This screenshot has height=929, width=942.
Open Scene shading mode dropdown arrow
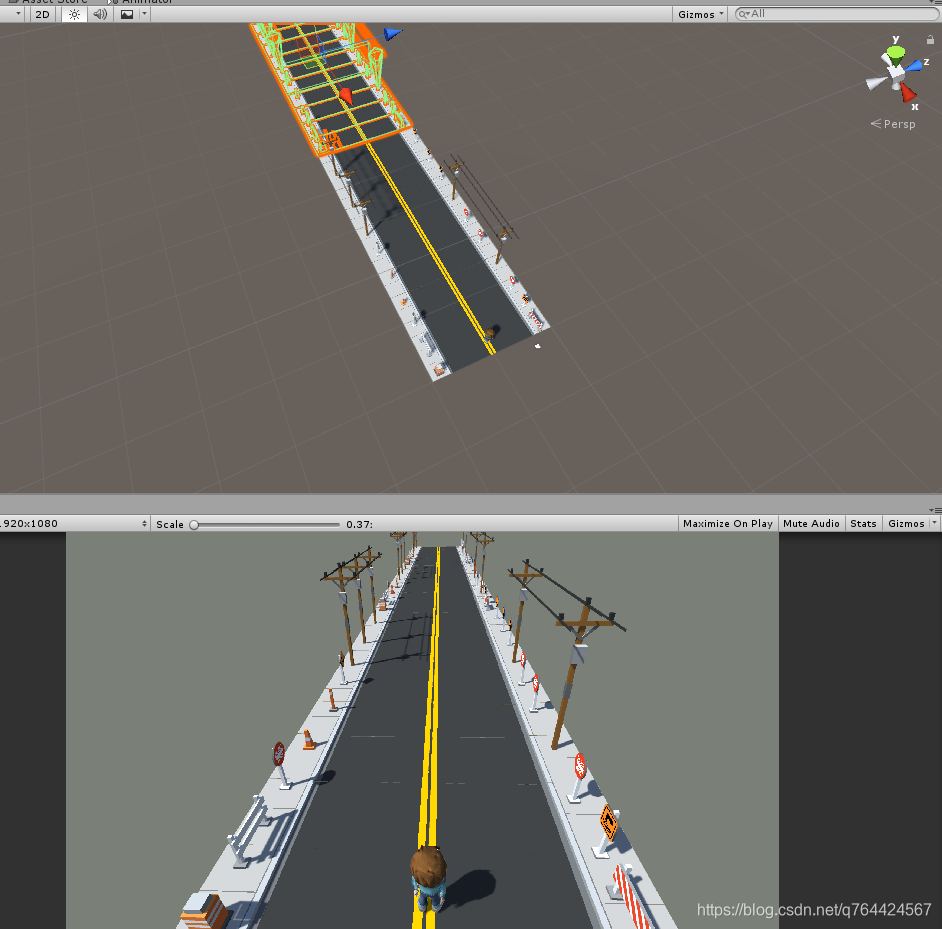18,14
